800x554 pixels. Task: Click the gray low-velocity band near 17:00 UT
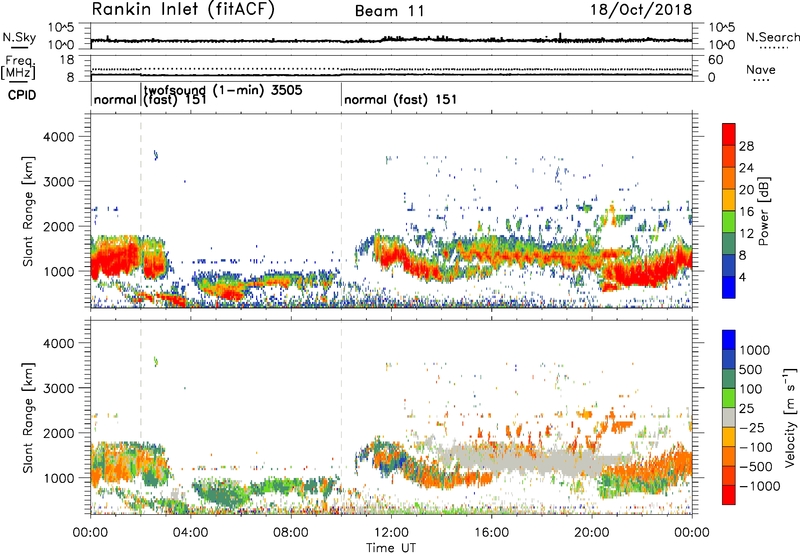pos(531,460)
